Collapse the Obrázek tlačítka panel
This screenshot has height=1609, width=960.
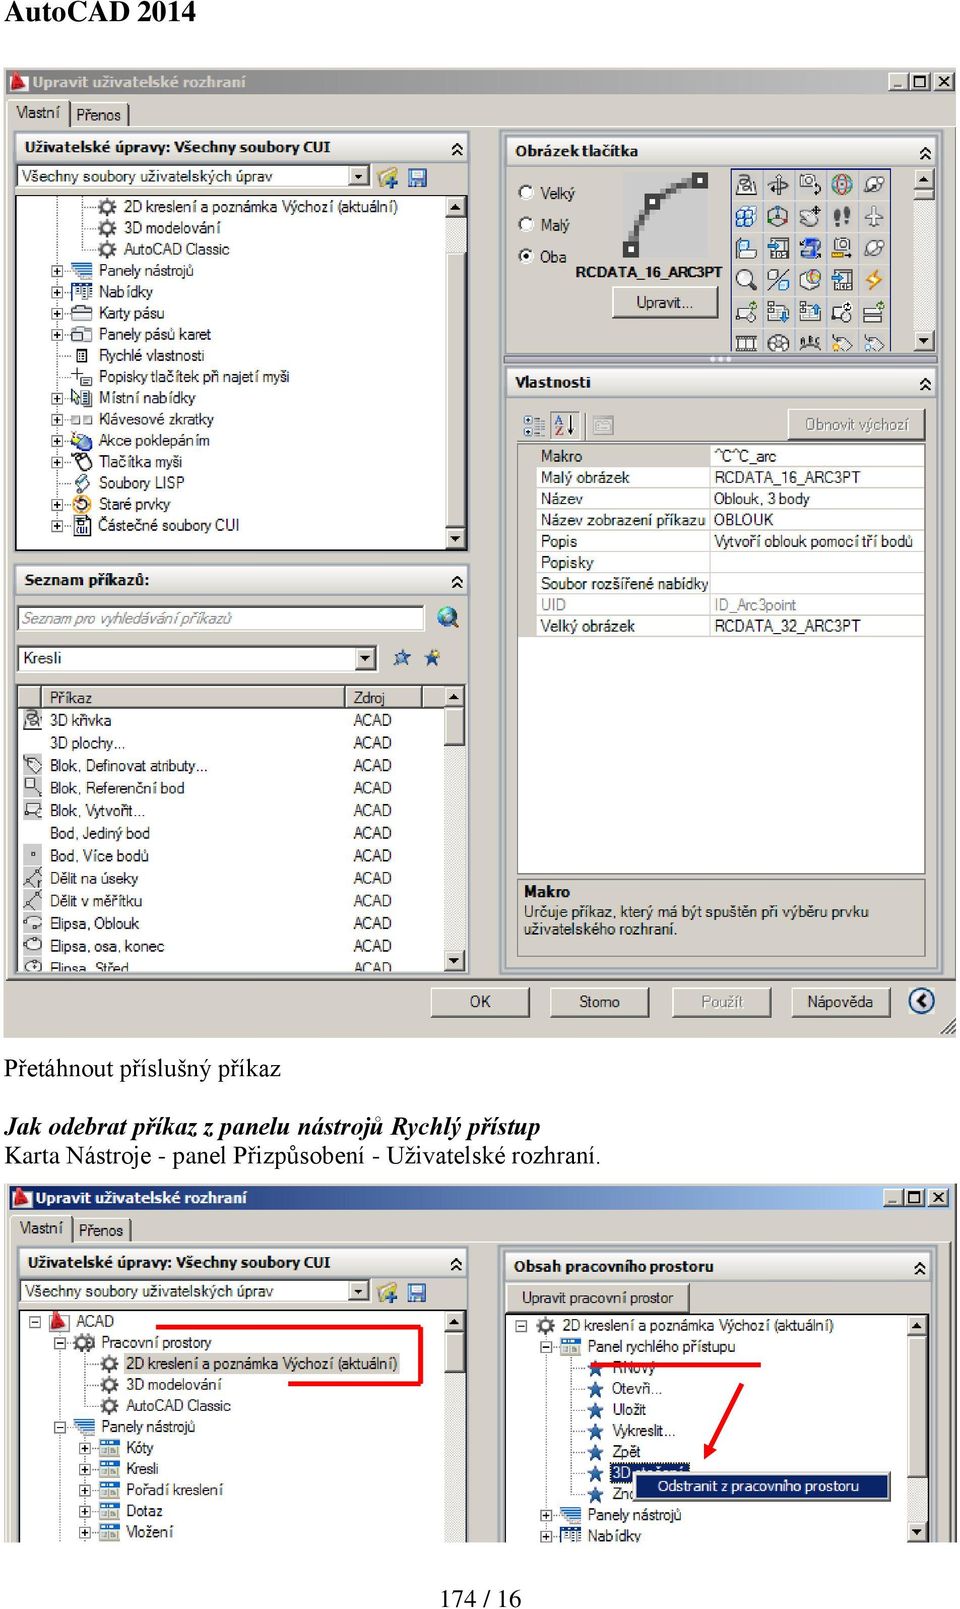tap(925, 153)
